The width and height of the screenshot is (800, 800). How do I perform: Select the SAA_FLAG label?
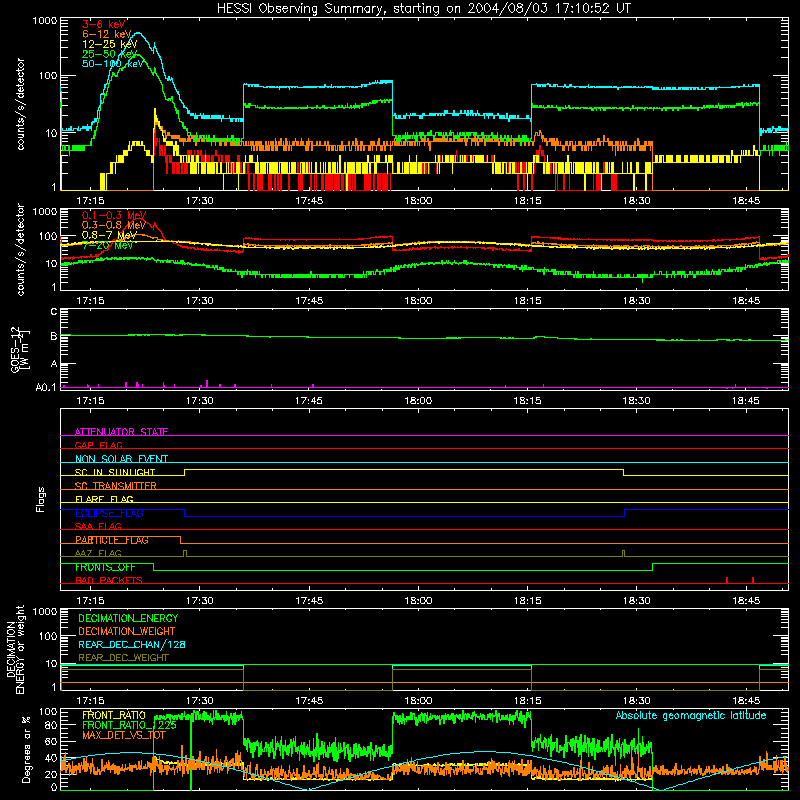(98, 526)
